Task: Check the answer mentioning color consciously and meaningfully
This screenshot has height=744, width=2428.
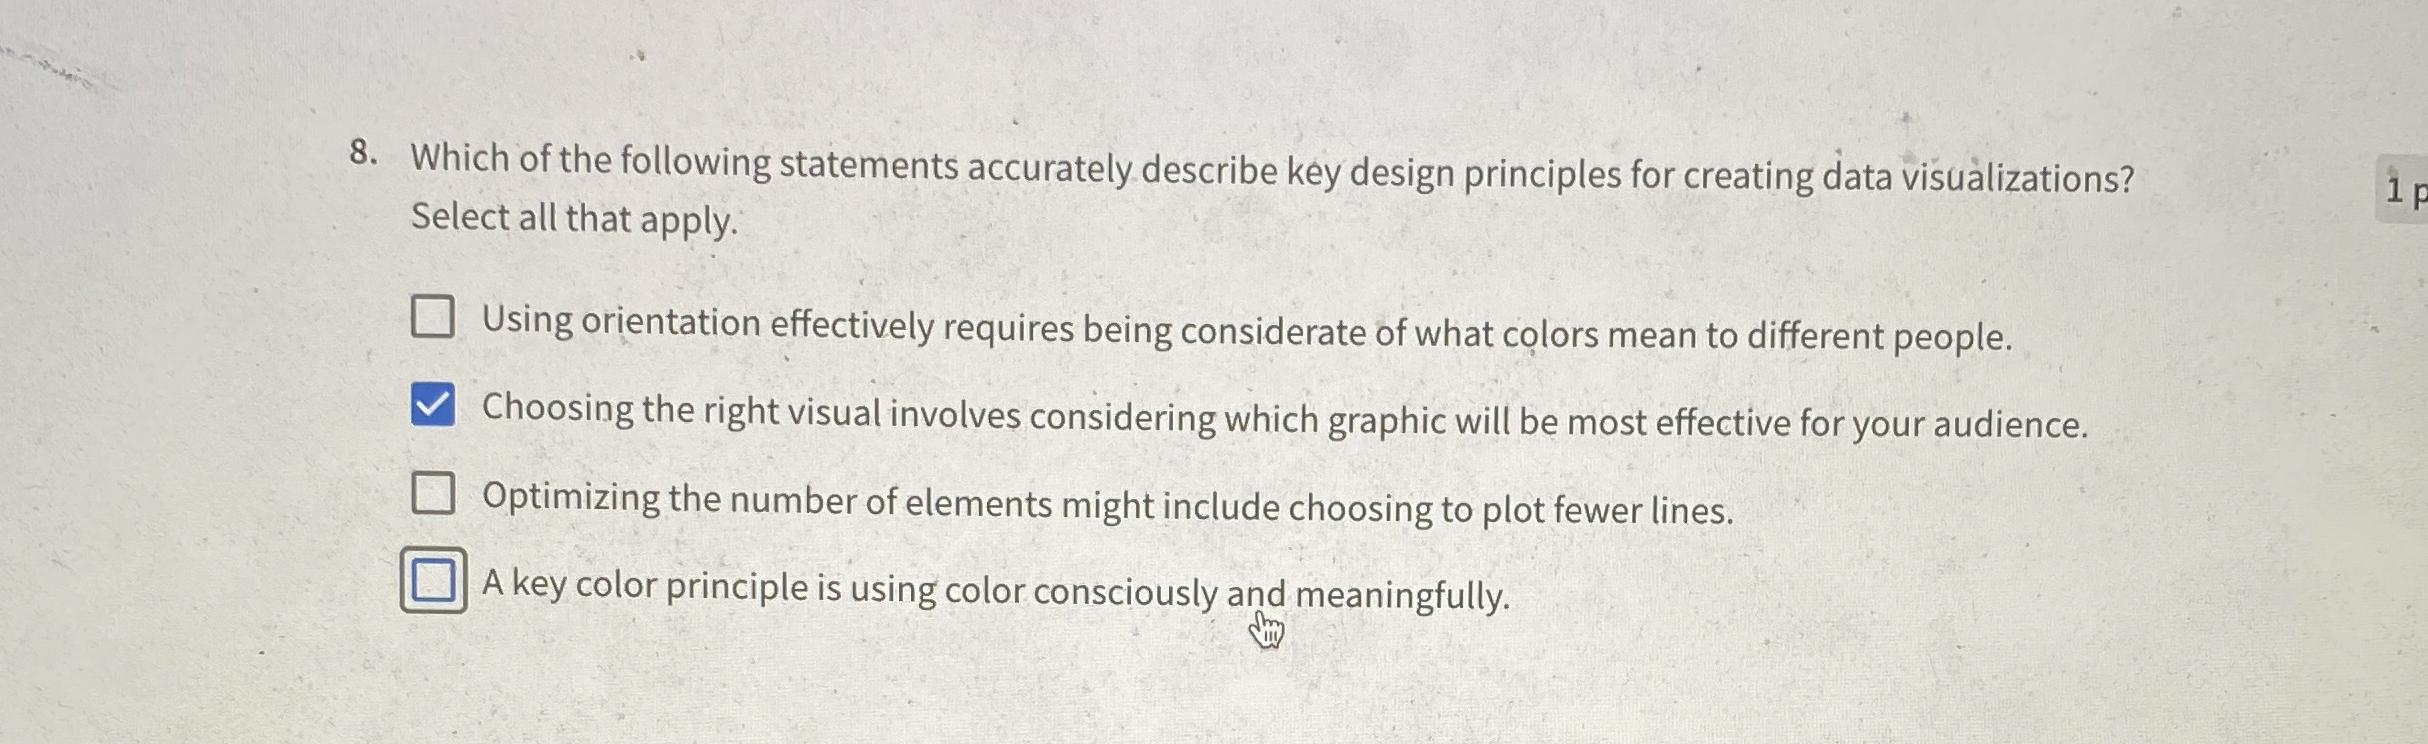Action: point(434,577)
